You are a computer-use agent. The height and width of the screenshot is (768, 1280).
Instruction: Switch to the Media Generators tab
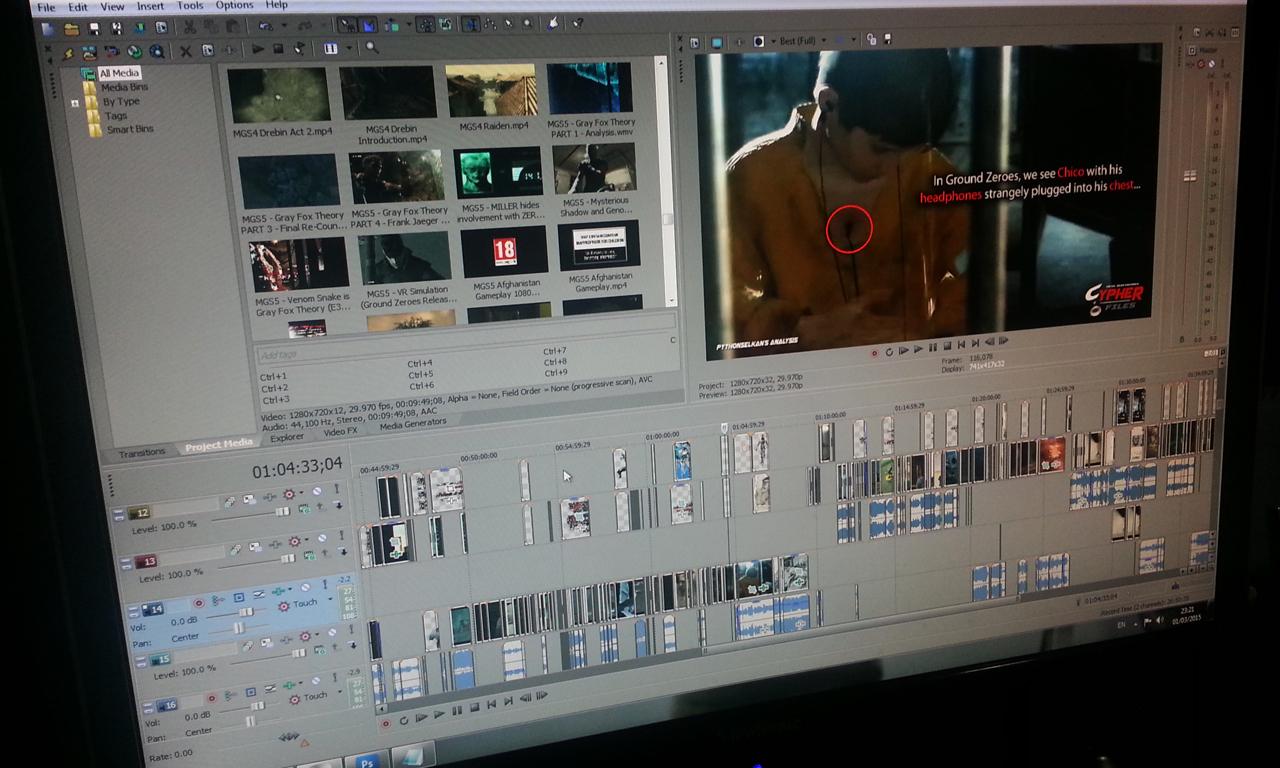coord(413,424)
